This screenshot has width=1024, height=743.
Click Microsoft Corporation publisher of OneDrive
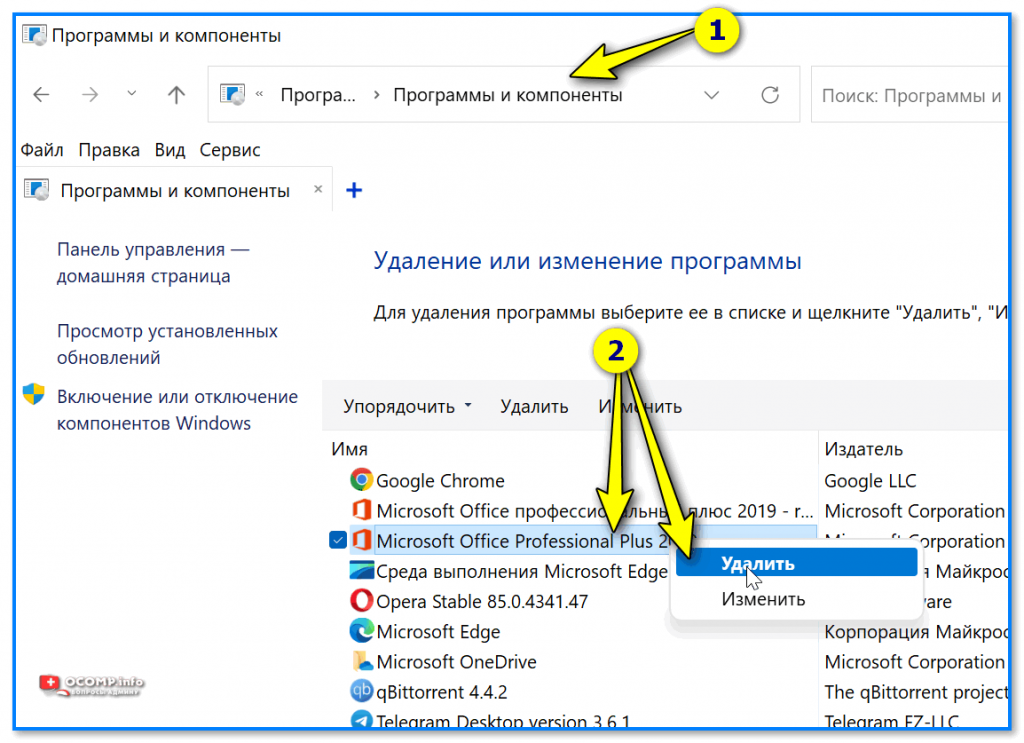tap(914, 662)
